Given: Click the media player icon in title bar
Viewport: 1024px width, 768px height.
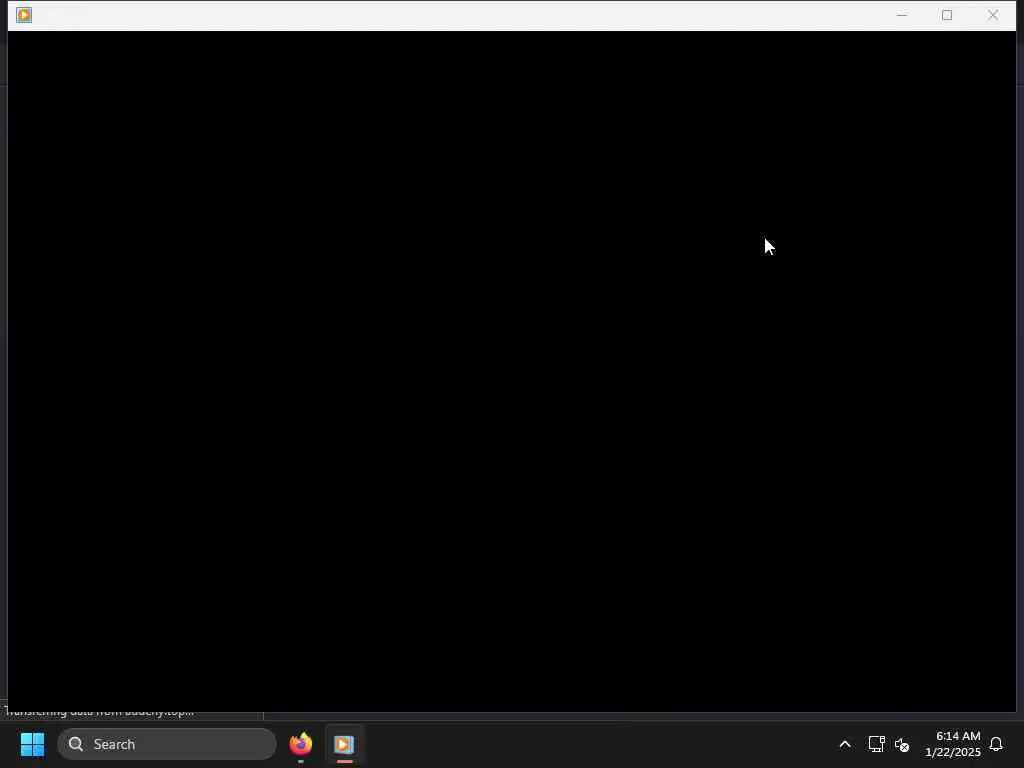Looking at the screenshot, I should click(x=24, y=15).
